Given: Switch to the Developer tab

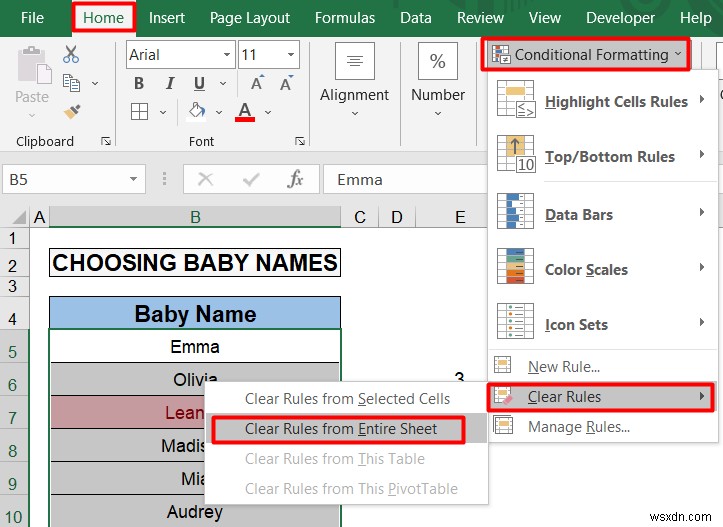Looking at the screenshot, I should pyautogui.click(x=620, y=18).
